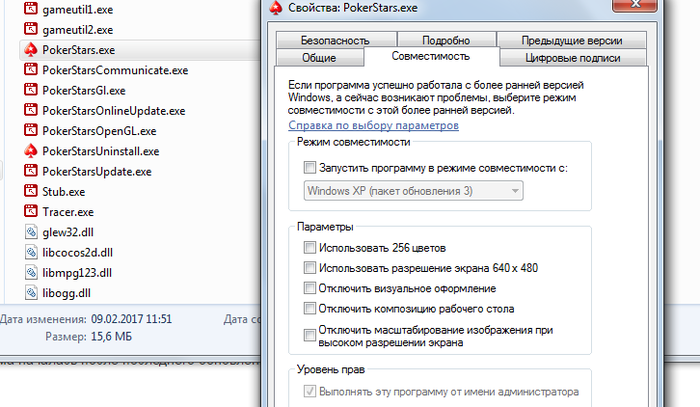Viewport: 700px width, 407px height.
Task: Click the file size value 15,6 МБ
Action: pyautogui.click(x=111, y=336)
